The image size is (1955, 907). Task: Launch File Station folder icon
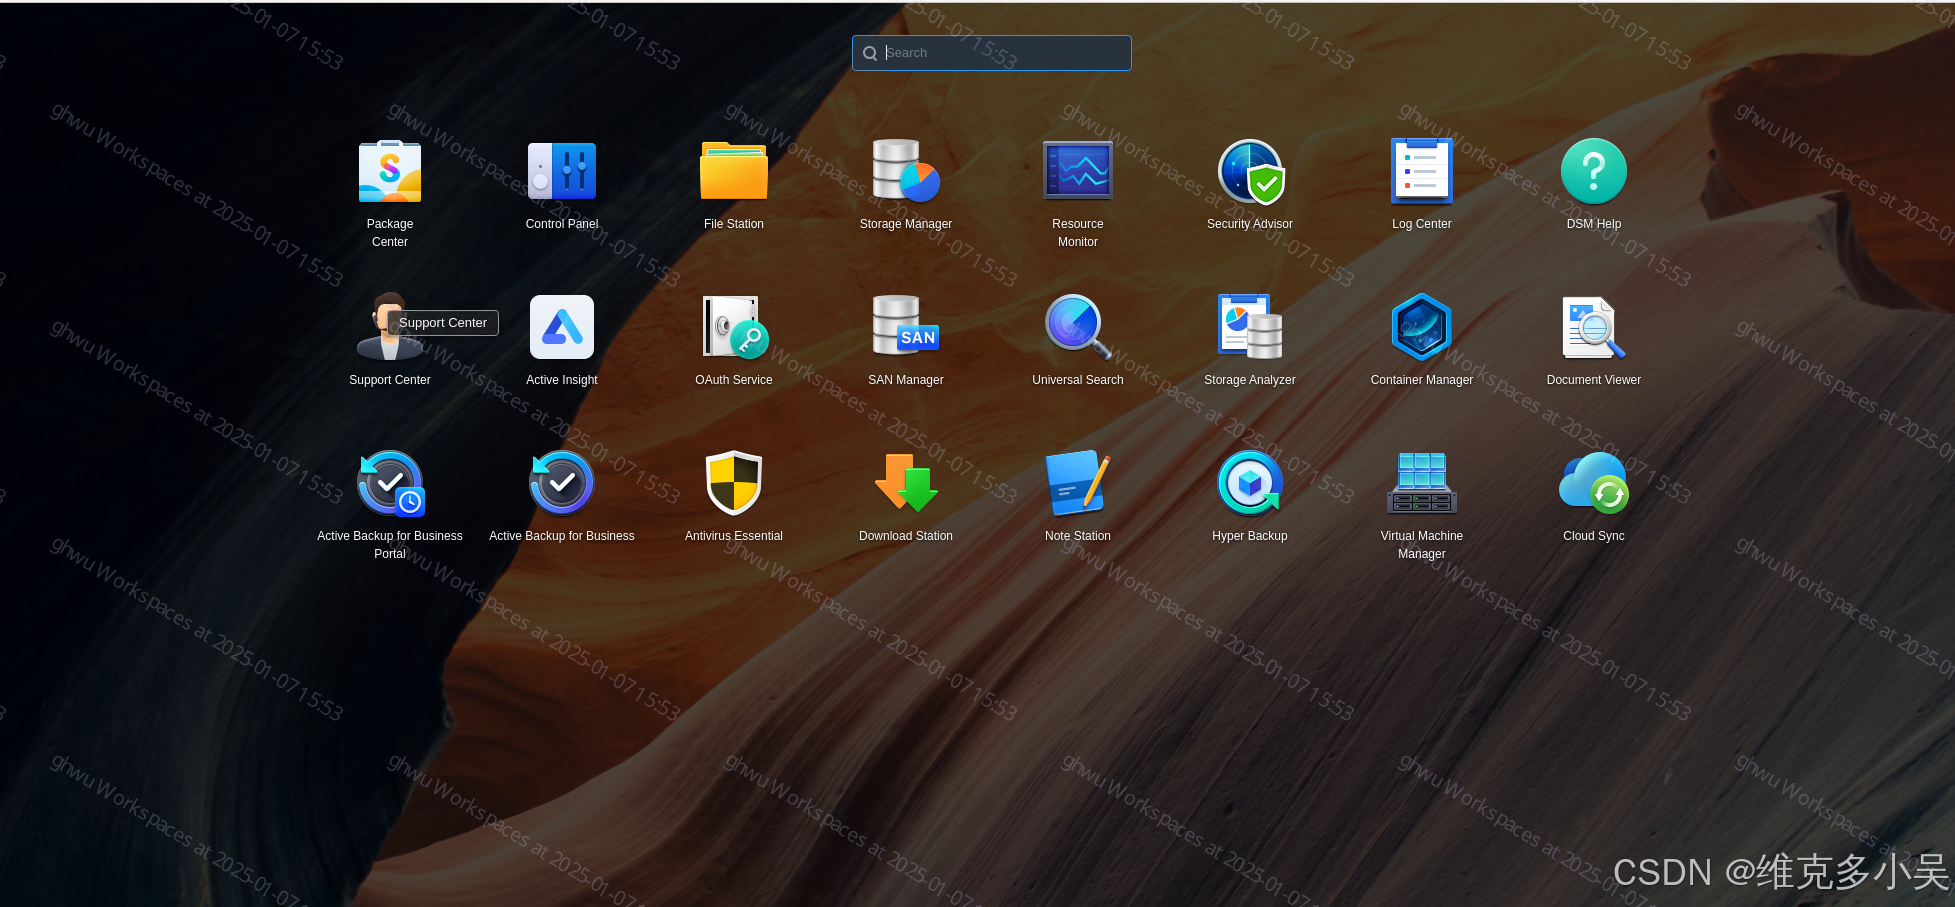tap(734, 171)
